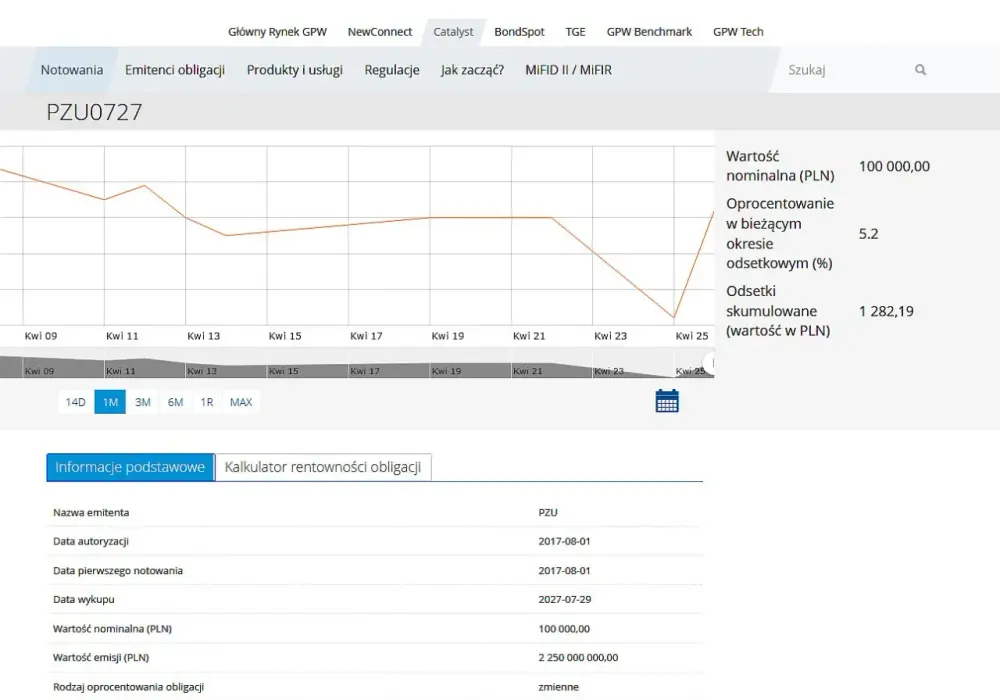The image size is (1000, 700).
Task: Select the Catalyst tab
Action: pyautogui.click(x=453, y=32)
